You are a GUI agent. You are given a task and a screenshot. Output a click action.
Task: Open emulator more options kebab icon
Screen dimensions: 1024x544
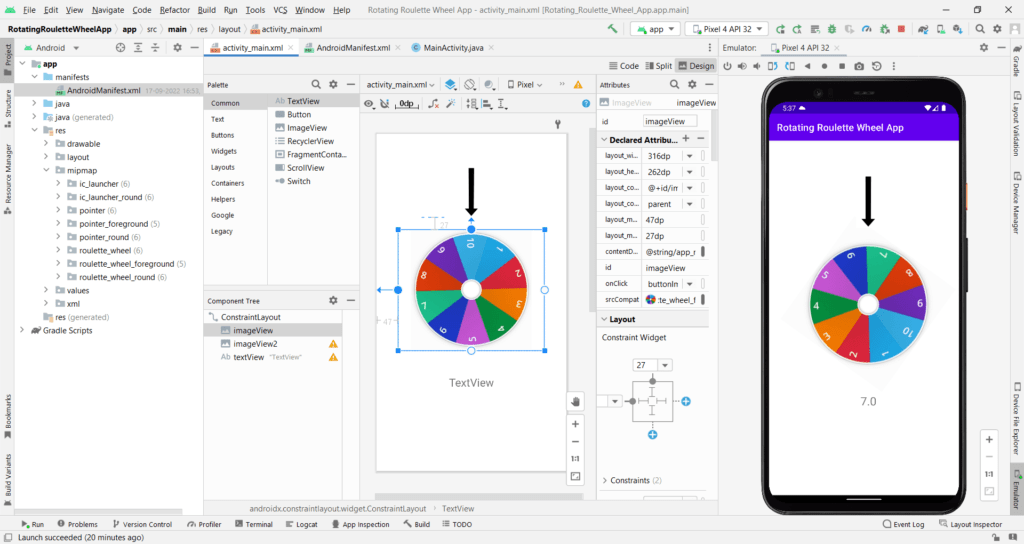[894, 66]
